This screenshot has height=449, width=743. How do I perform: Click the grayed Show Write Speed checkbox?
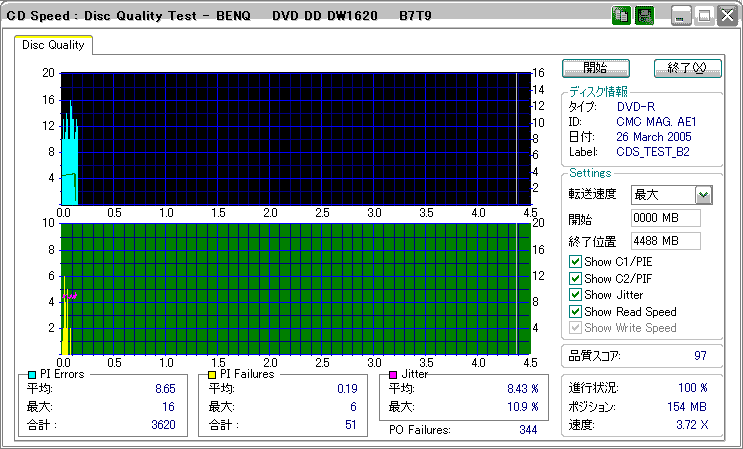575,328
